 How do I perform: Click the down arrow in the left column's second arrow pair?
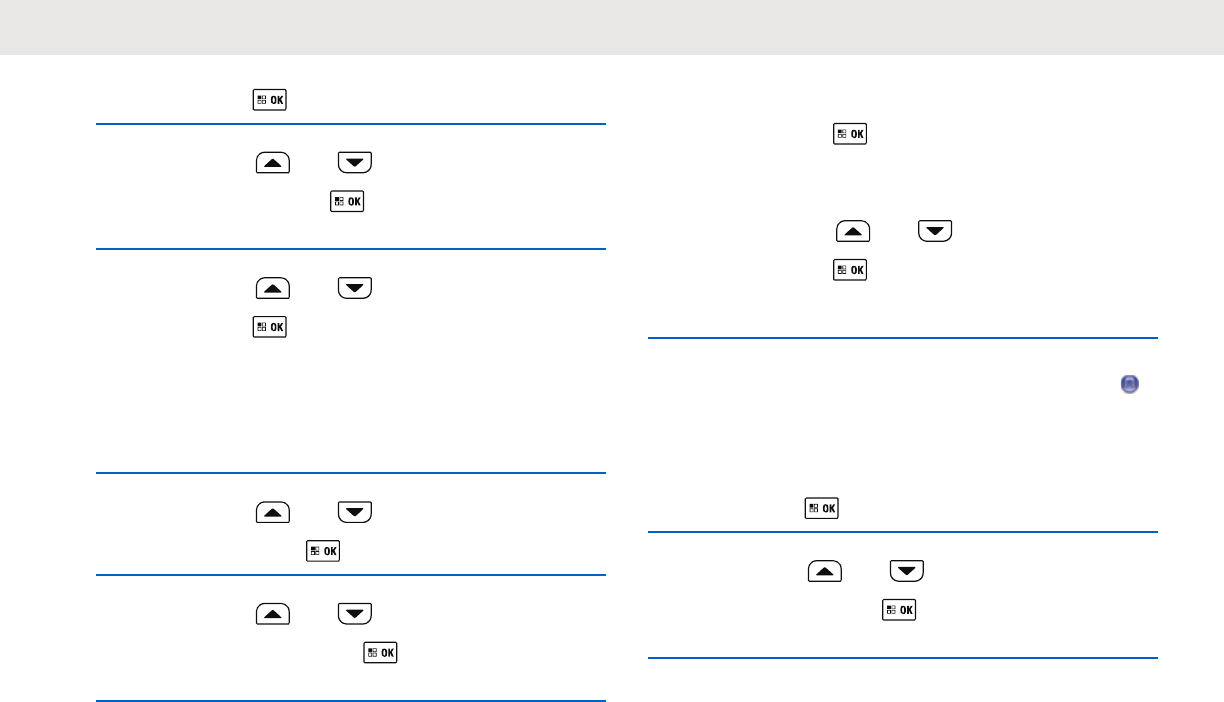(355, 288)
